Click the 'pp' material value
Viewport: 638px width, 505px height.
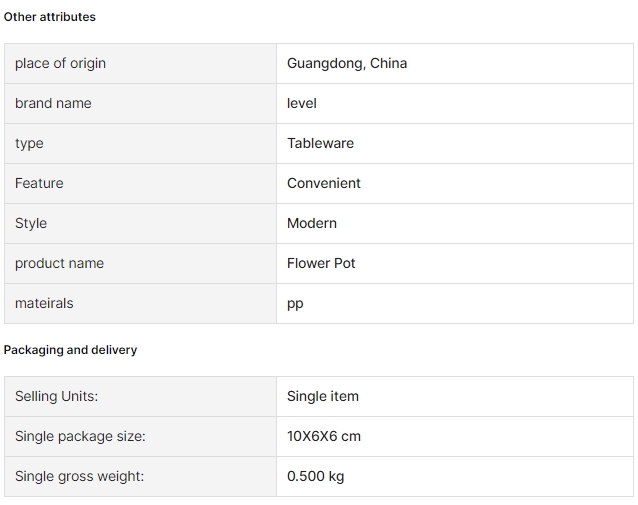pos(295,304)
